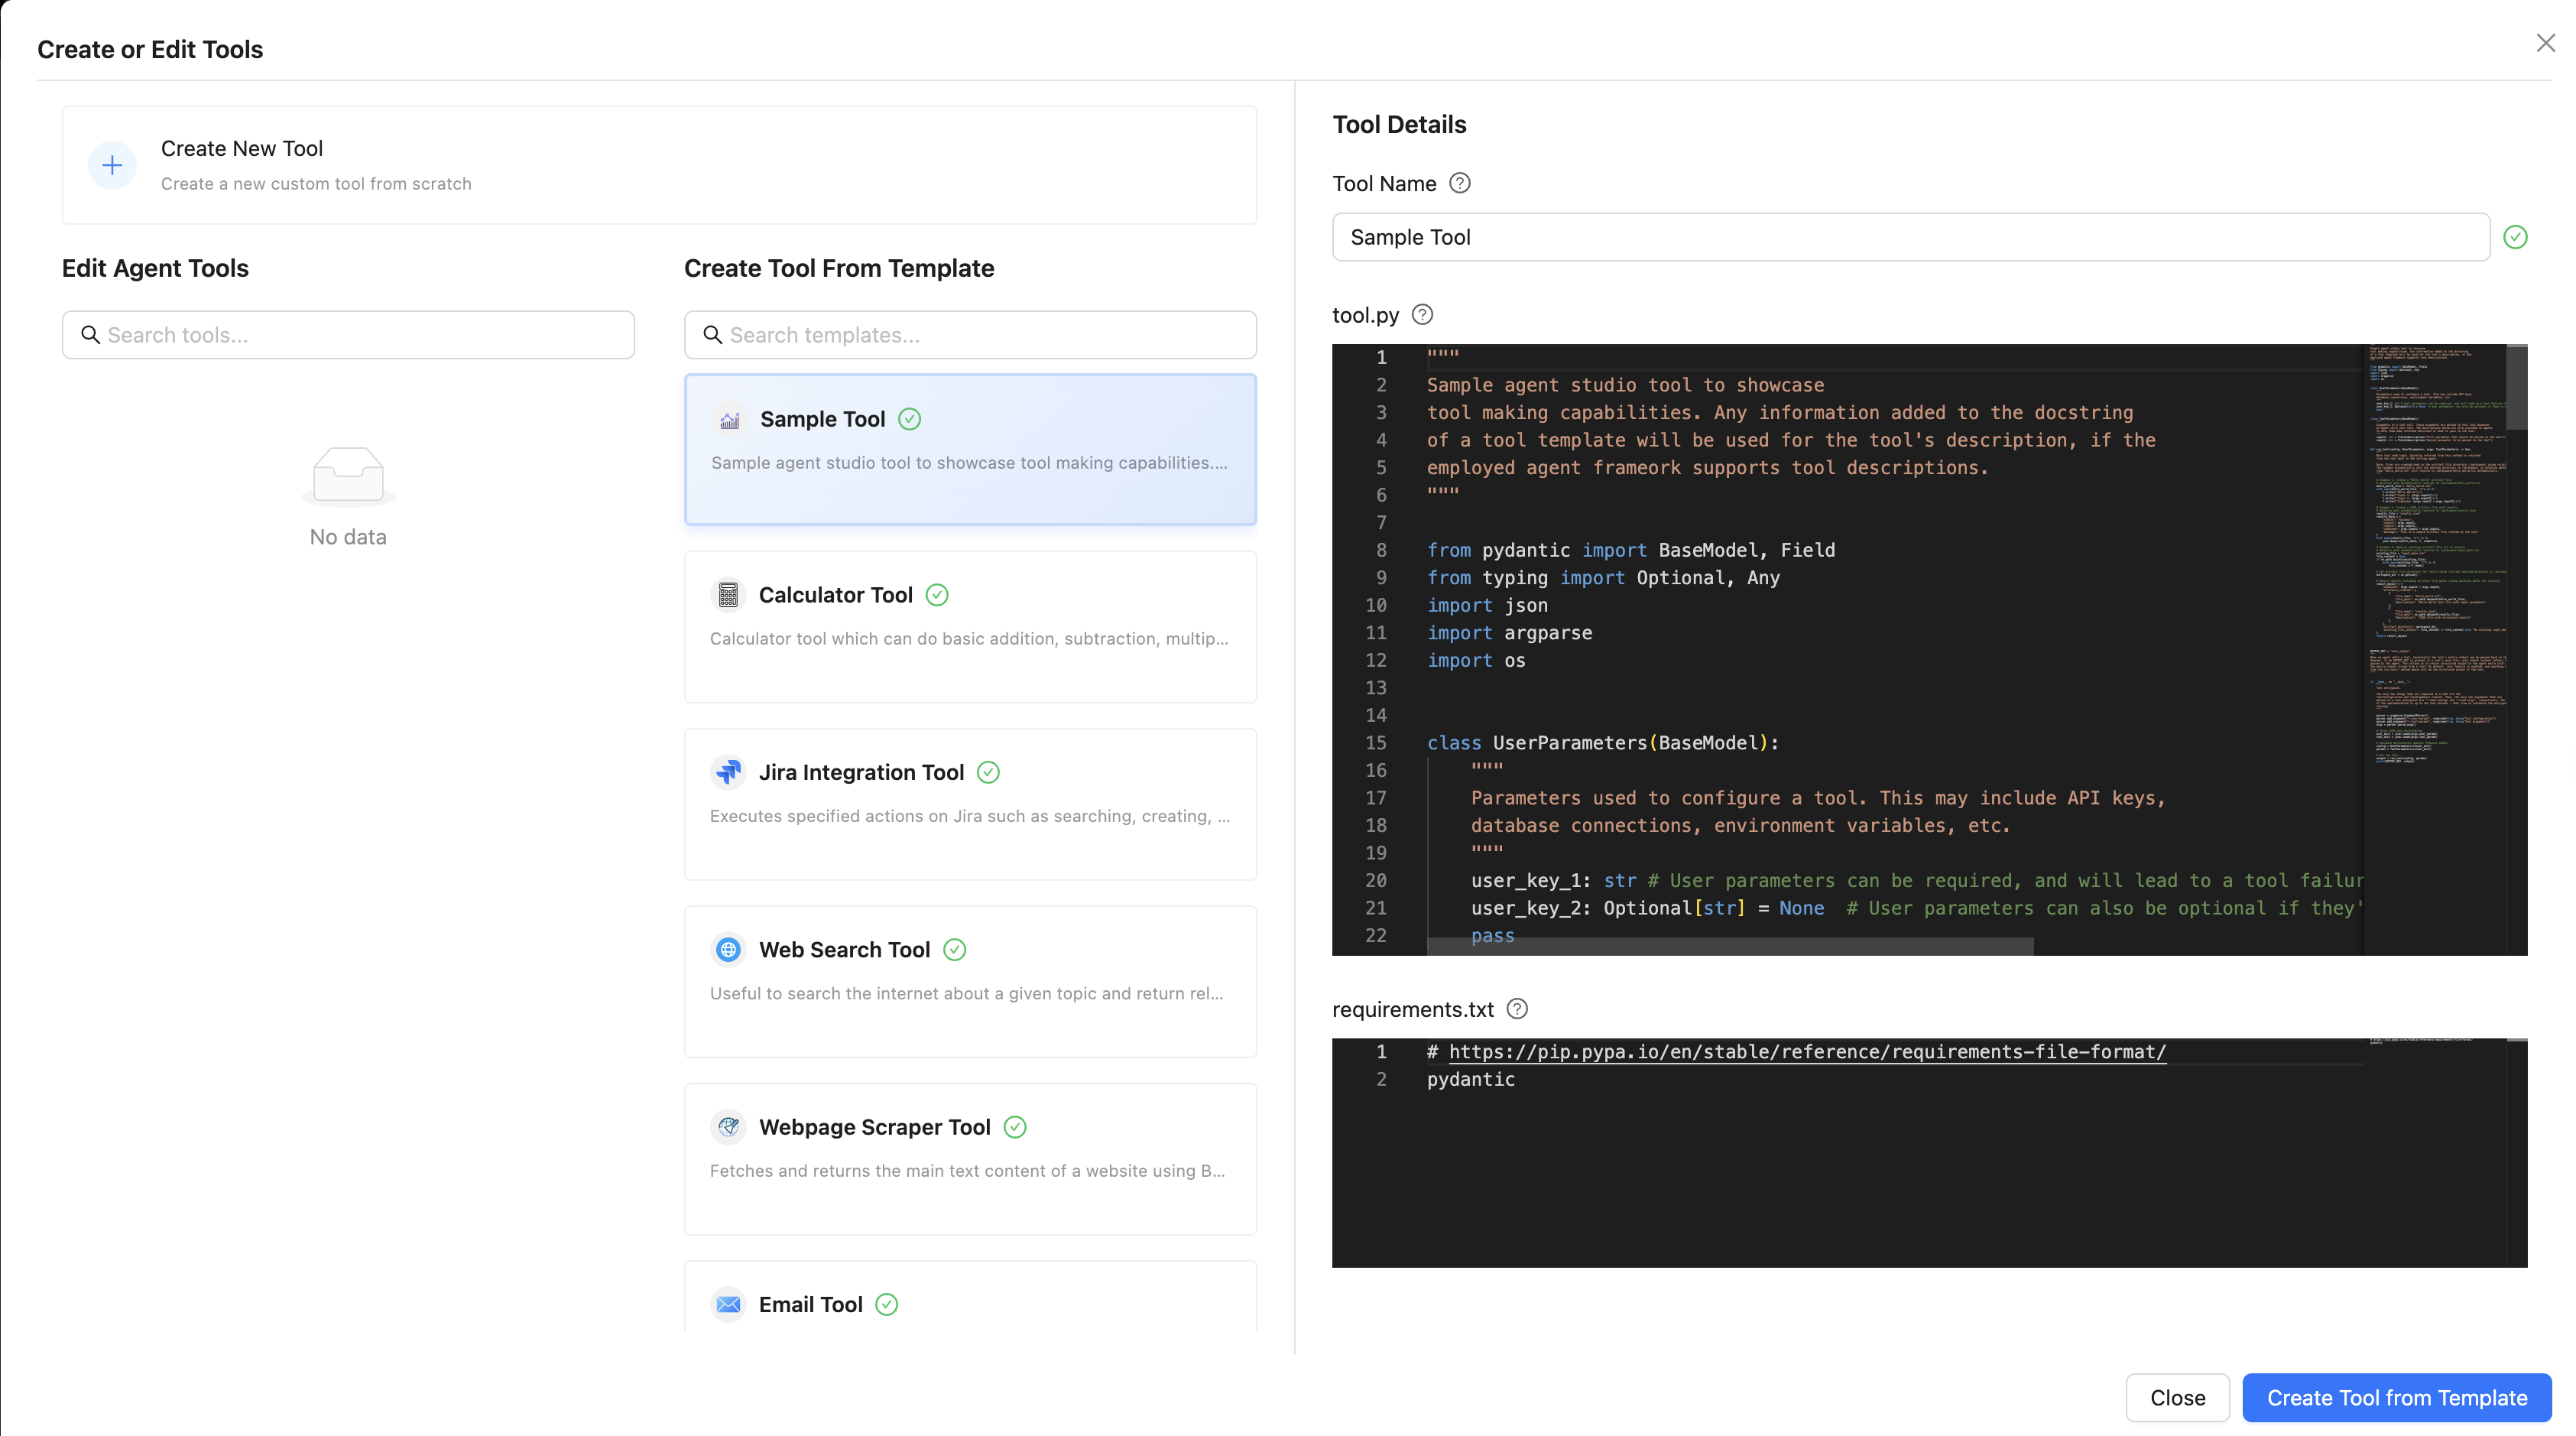Click the Calculator Tool icon
The image size is (2576, 1436).
pyautogui.click(x=728, y=595)
